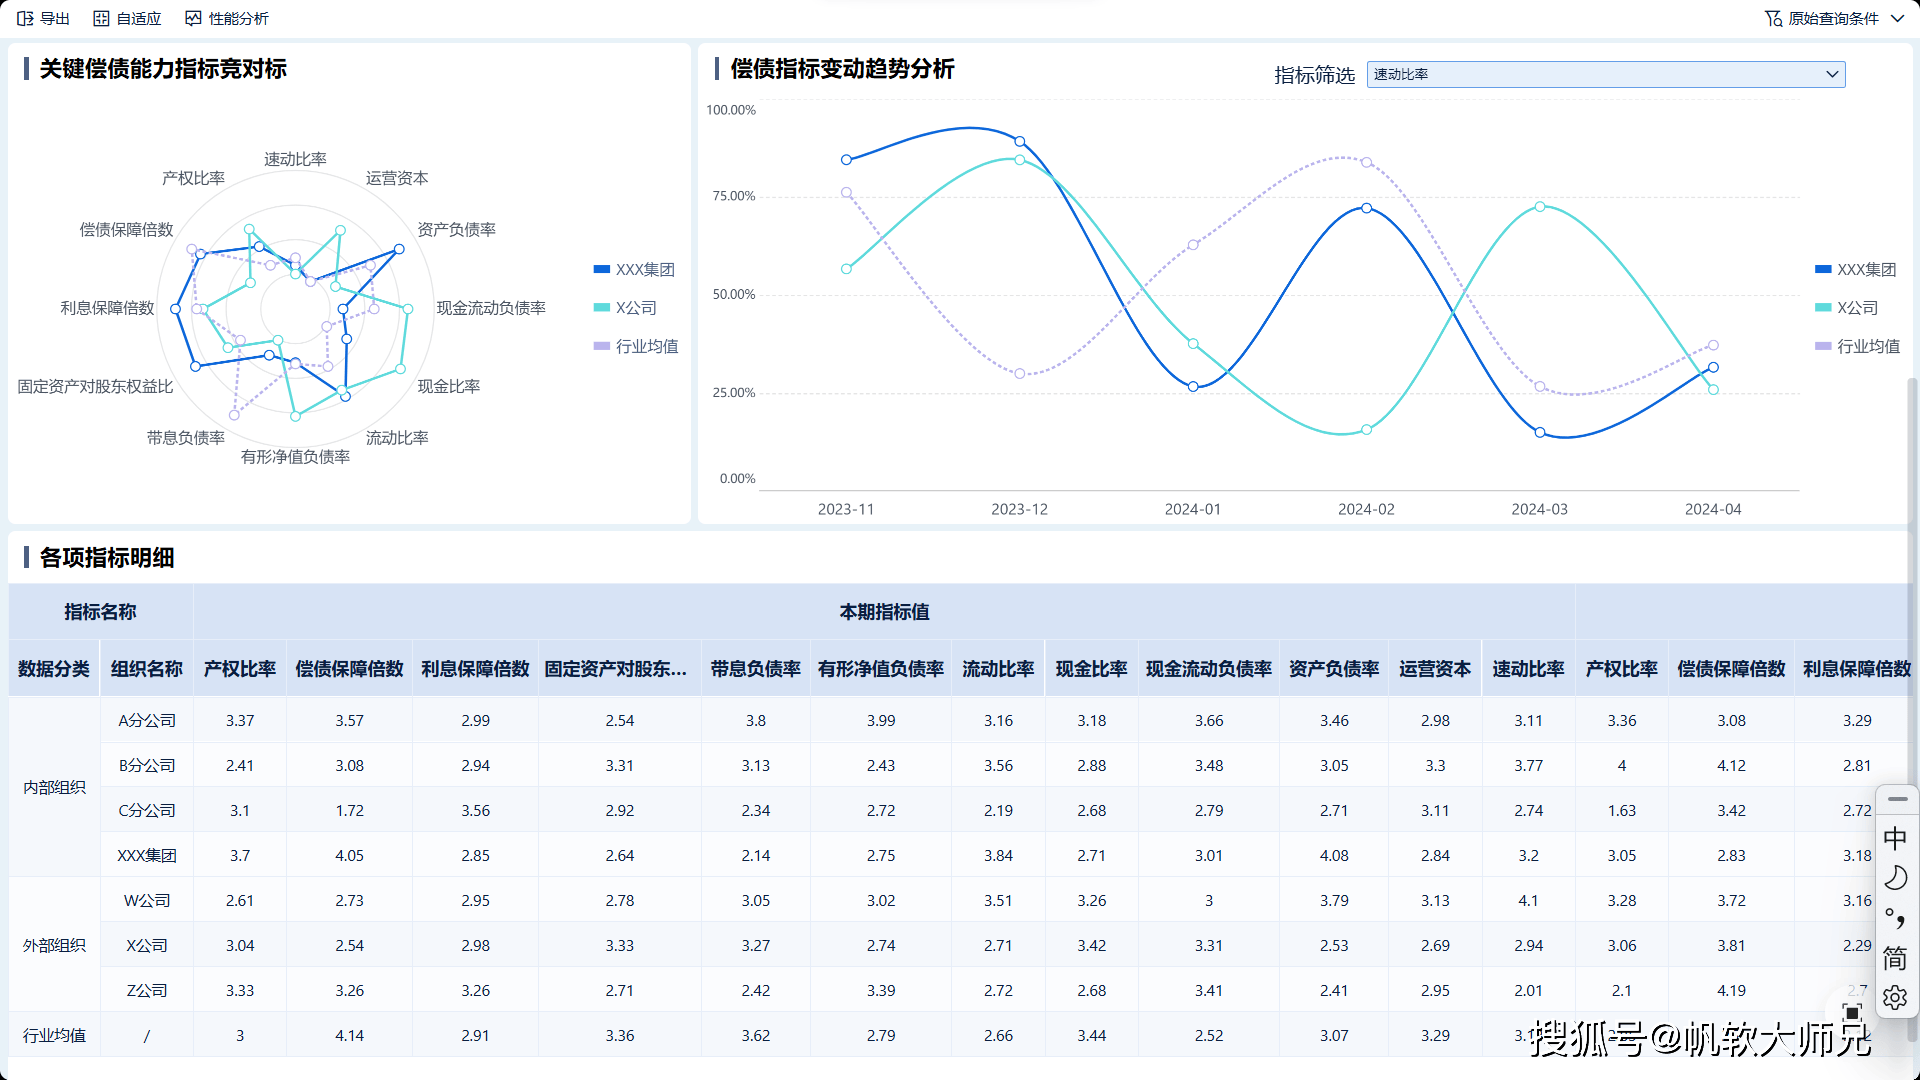Click the 自适应 fit-layout icon

tap(101, 18)
